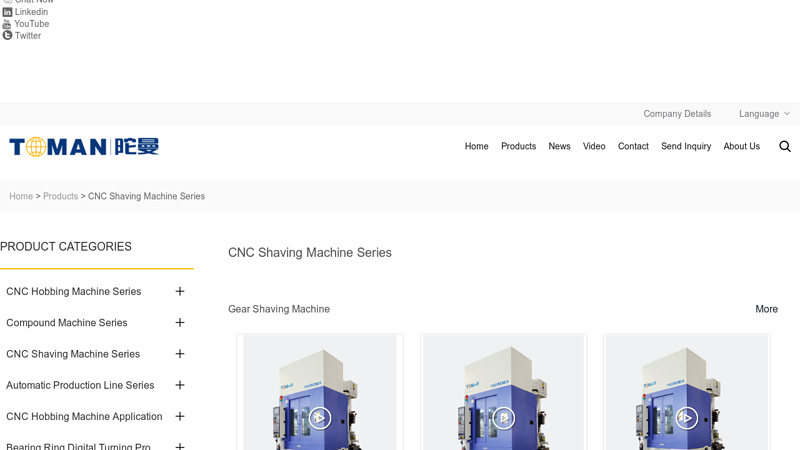The width and height of the screenshot is (800, 450).
Task: Click Products in the breadcrumb
Action: [60, 196]
